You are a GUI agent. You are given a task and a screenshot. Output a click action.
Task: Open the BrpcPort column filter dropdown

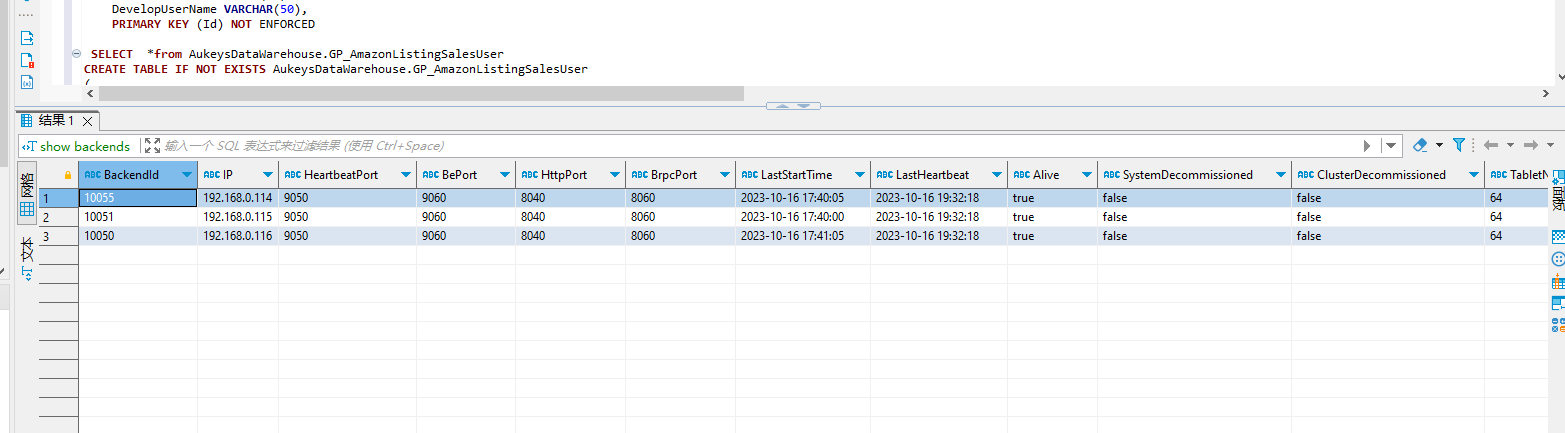coord(724,174)
